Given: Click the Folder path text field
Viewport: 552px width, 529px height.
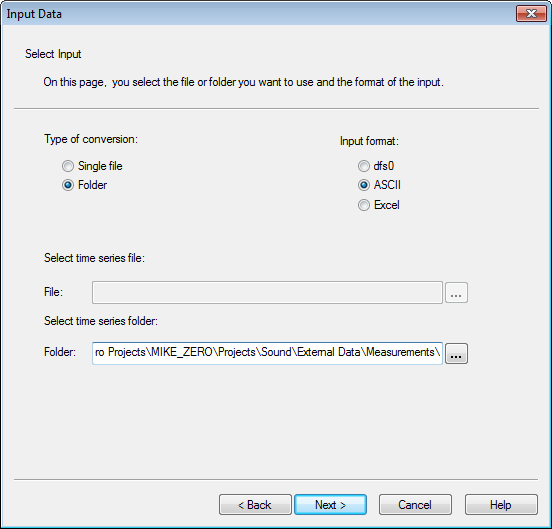Looking at the screenshot, I should click(x=267, y=353).
